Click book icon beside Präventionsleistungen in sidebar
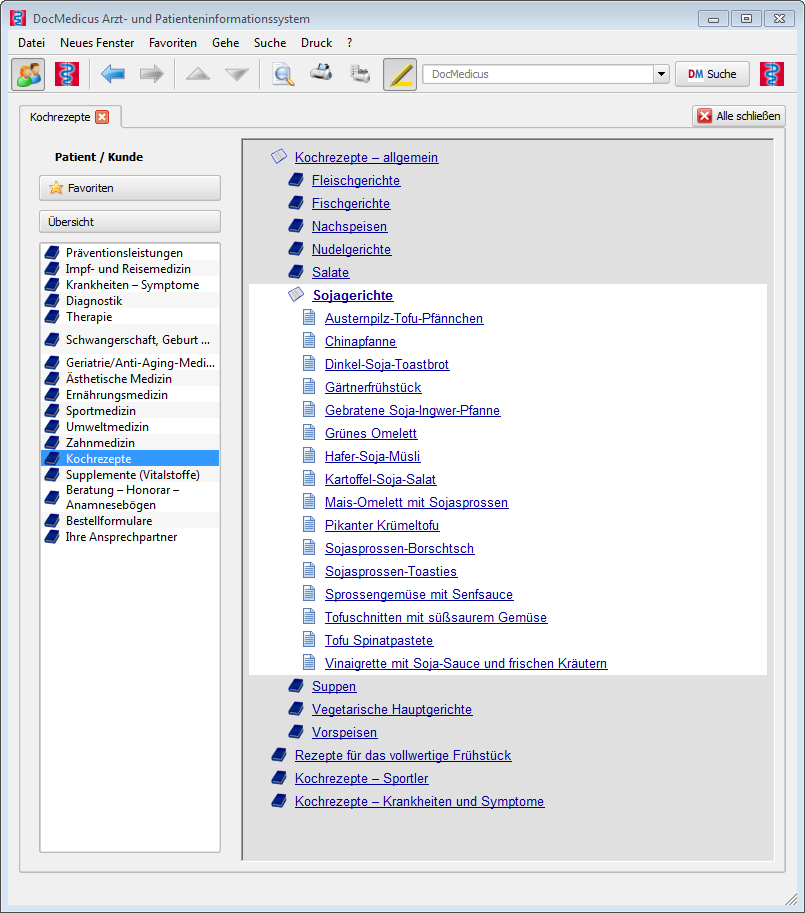 tap(52, 252)
